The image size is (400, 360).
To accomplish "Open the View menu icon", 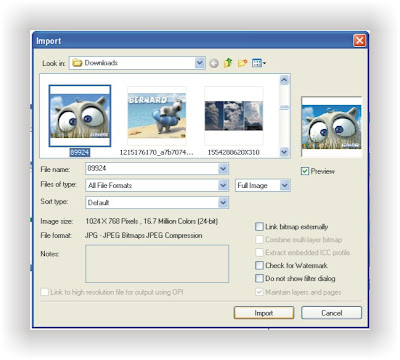I will coord(259,63).
